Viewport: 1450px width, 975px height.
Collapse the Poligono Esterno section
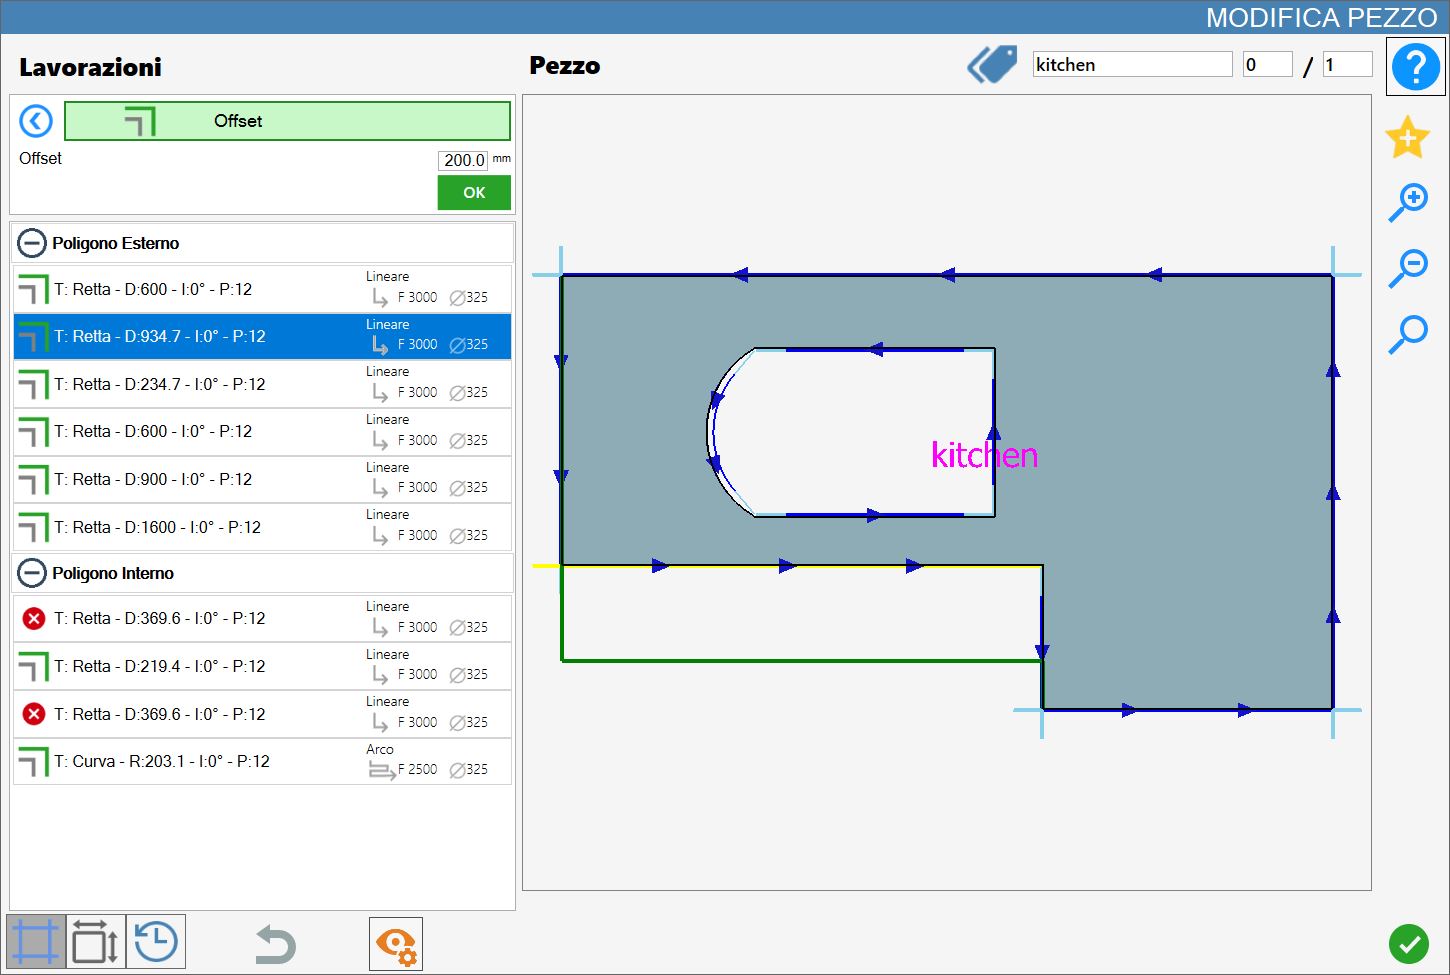click(x=32, y=243)
